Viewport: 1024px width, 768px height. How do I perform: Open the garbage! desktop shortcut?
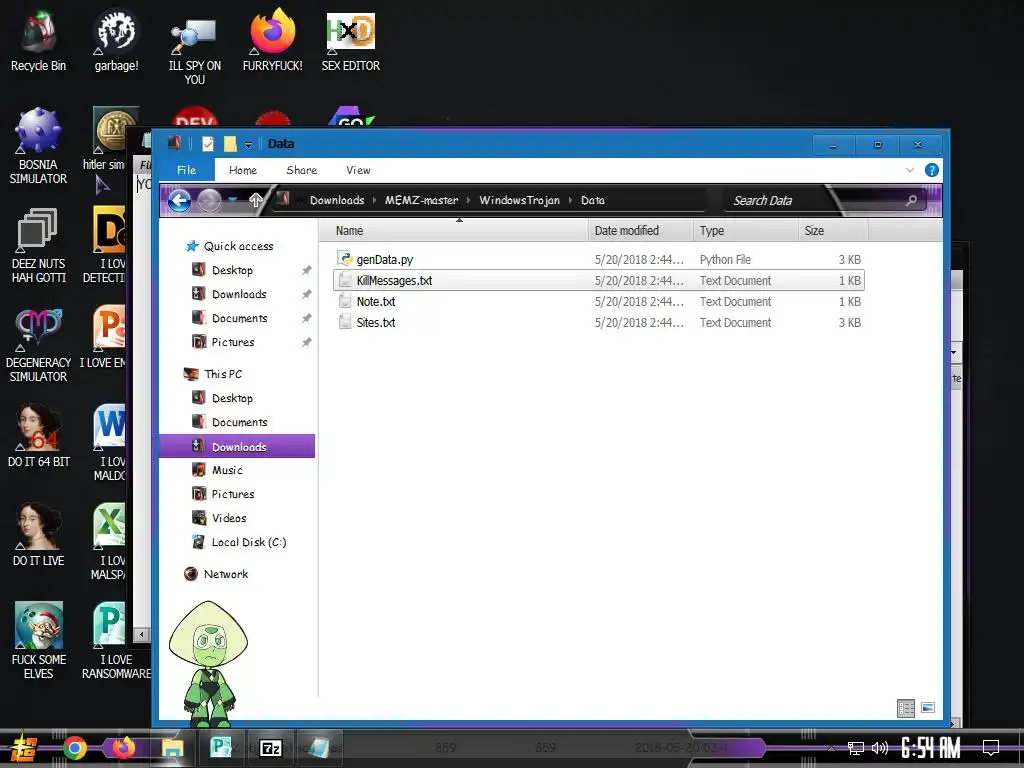(116, 40)
